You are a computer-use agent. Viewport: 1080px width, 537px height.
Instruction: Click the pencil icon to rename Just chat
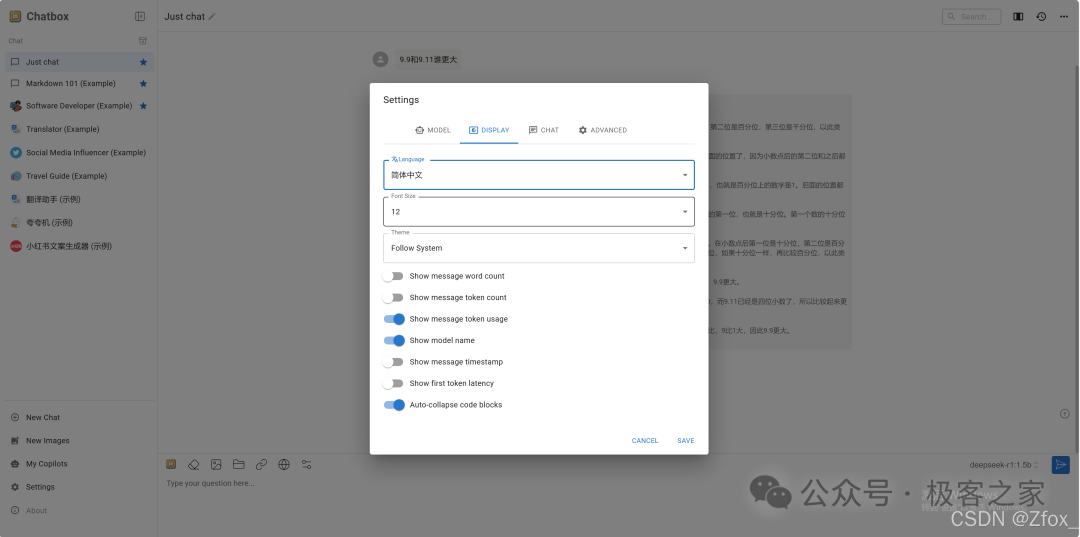tap(212, 17)
